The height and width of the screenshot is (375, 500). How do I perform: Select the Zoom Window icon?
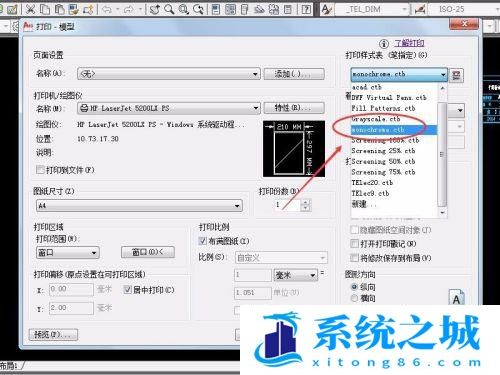[x=183, y=9]
